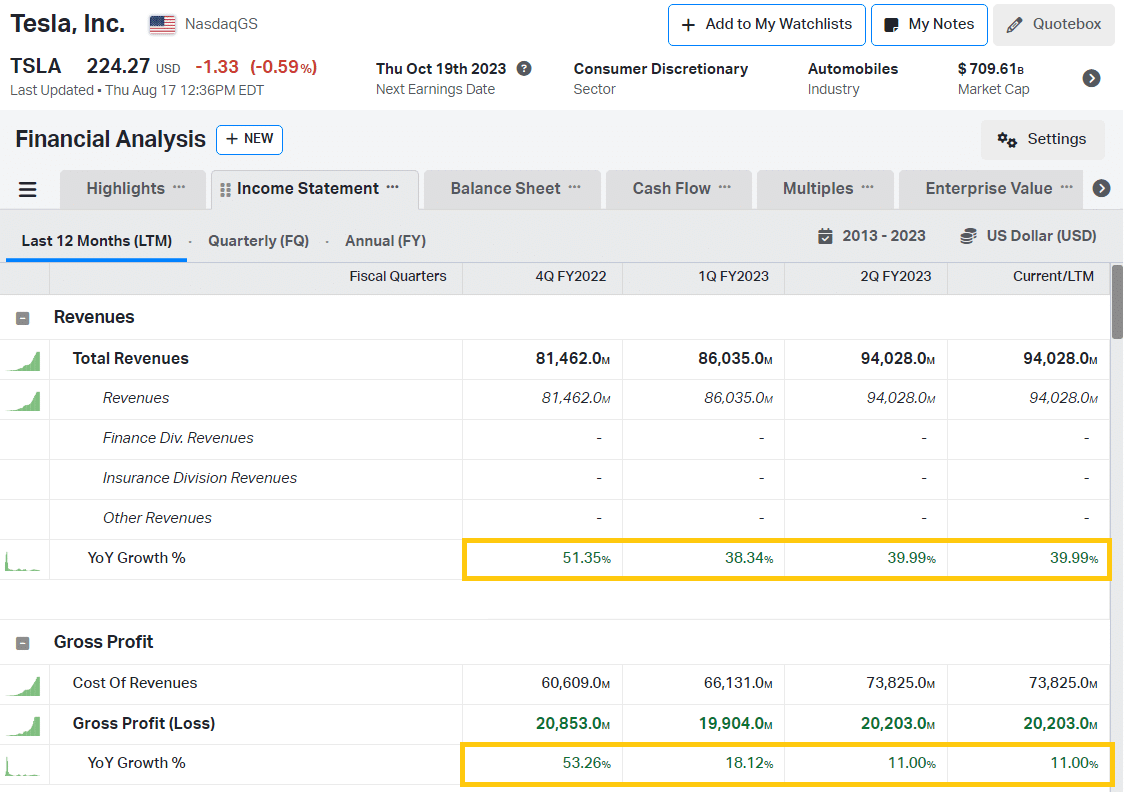Switch to the Enterprise Value tab

989,189
